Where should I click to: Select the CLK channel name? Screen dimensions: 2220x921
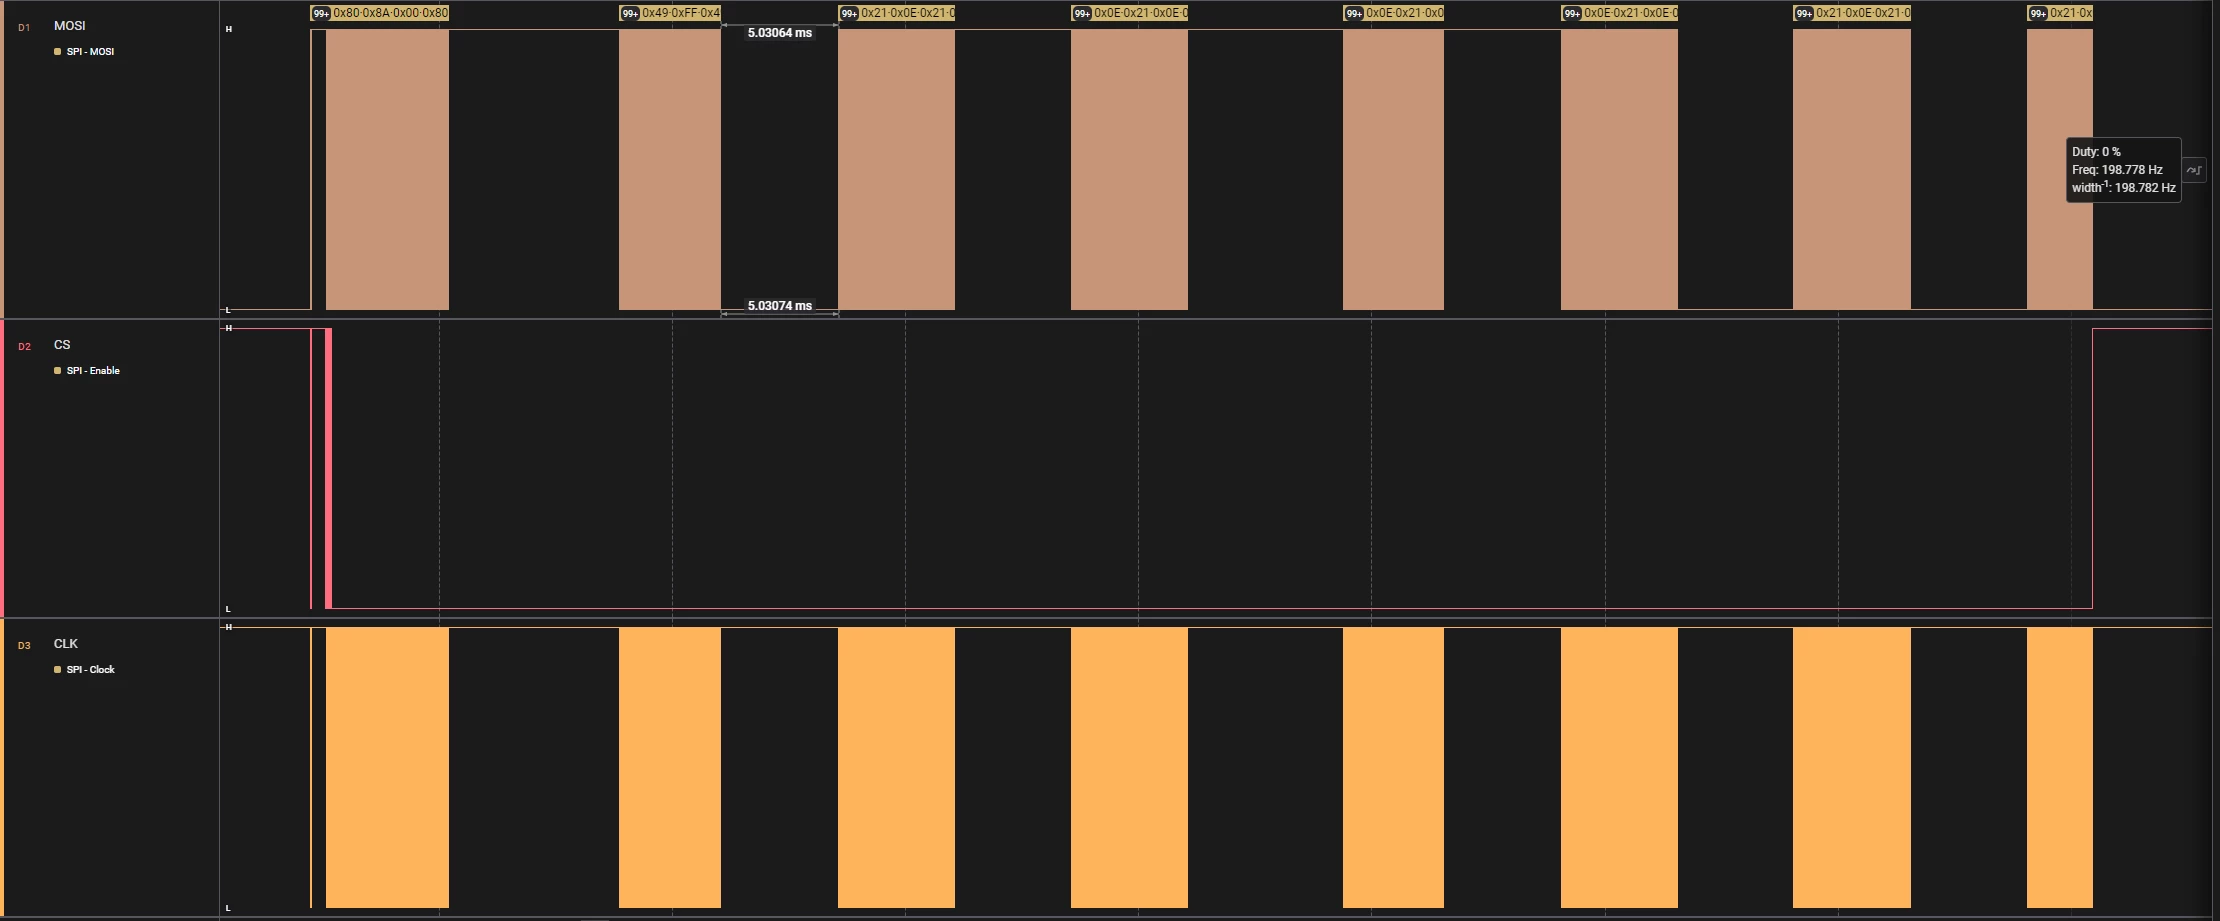[66, 643]
